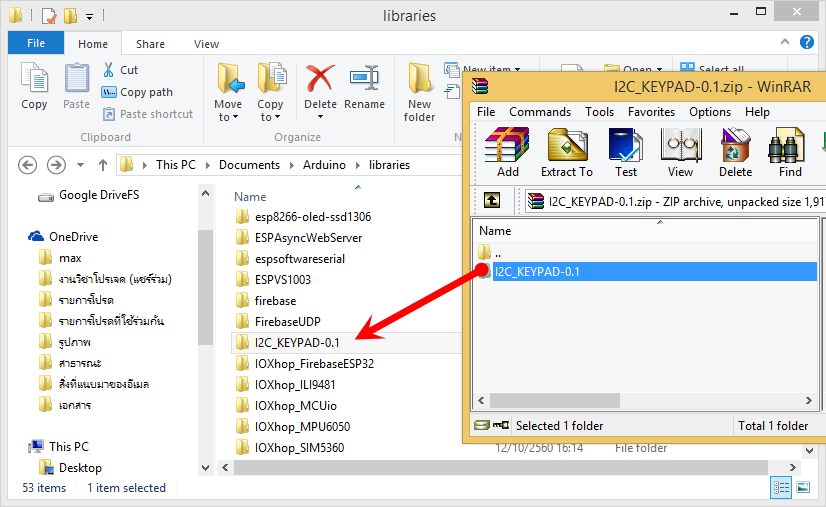Click Paste shortcut in the ribbon

pos(148,114)
